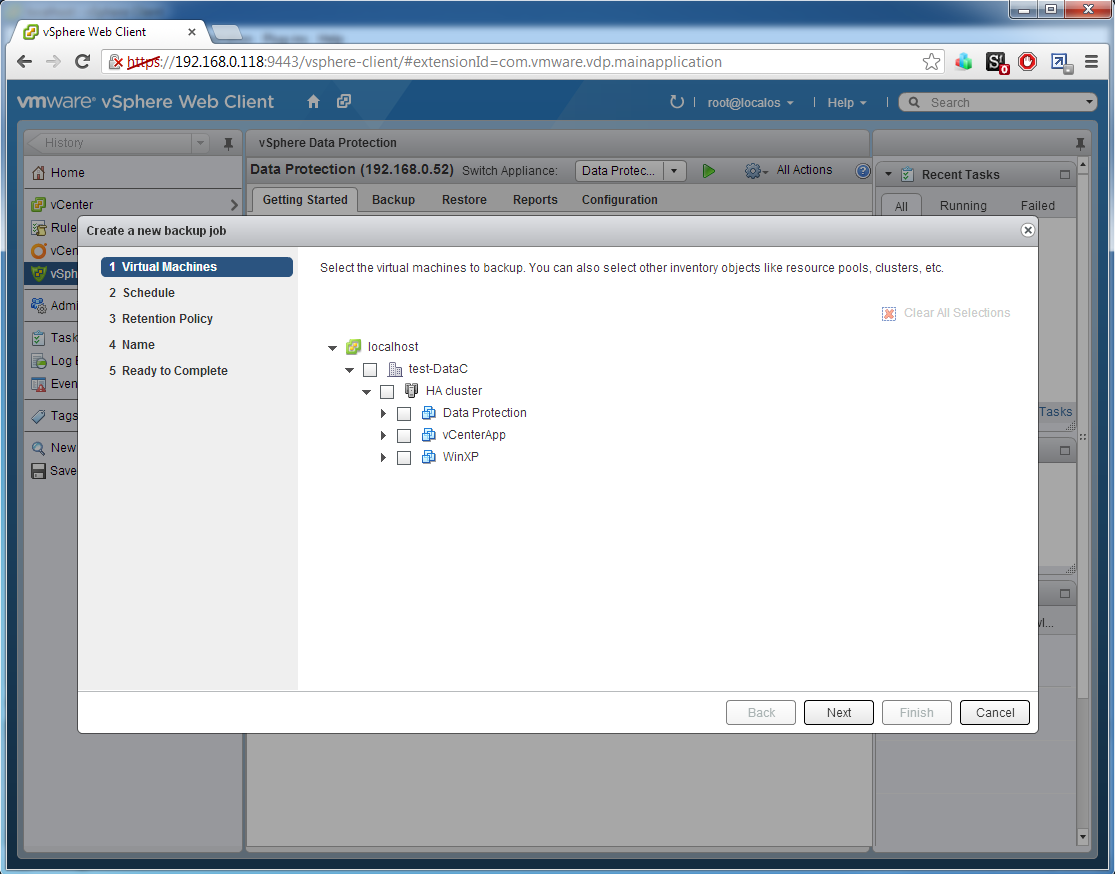
Task: Open the root@localos user dropdown
Action: pos(750,102)
